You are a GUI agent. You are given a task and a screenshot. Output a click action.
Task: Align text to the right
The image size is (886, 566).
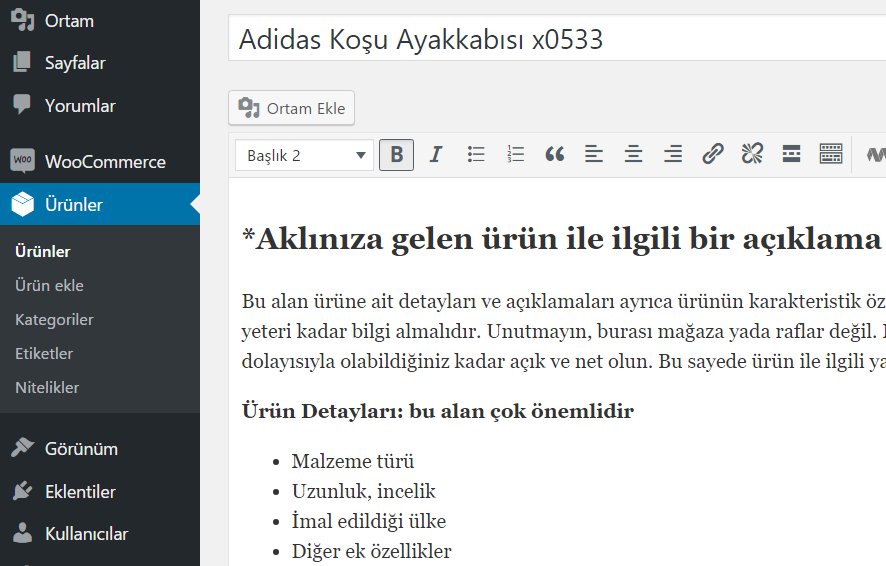pos(673,155)
